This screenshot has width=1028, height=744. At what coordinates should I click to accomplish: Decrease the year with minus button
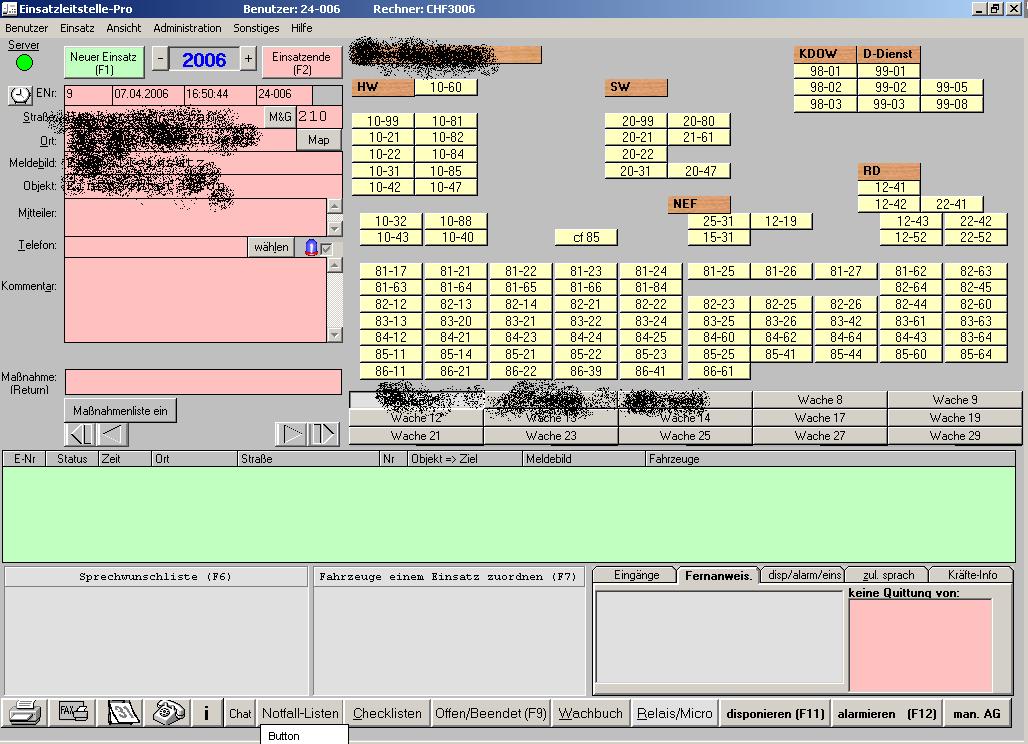point(160,60)
